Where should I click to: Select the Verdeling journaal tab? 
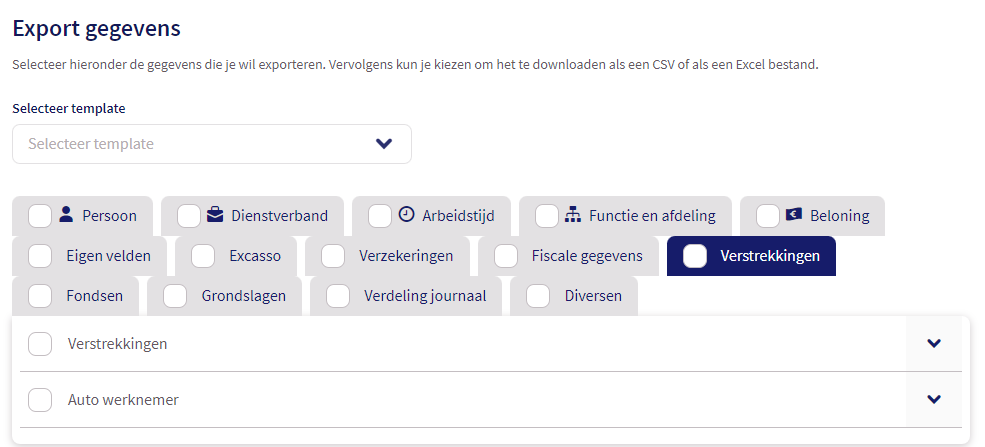[425, 296]
